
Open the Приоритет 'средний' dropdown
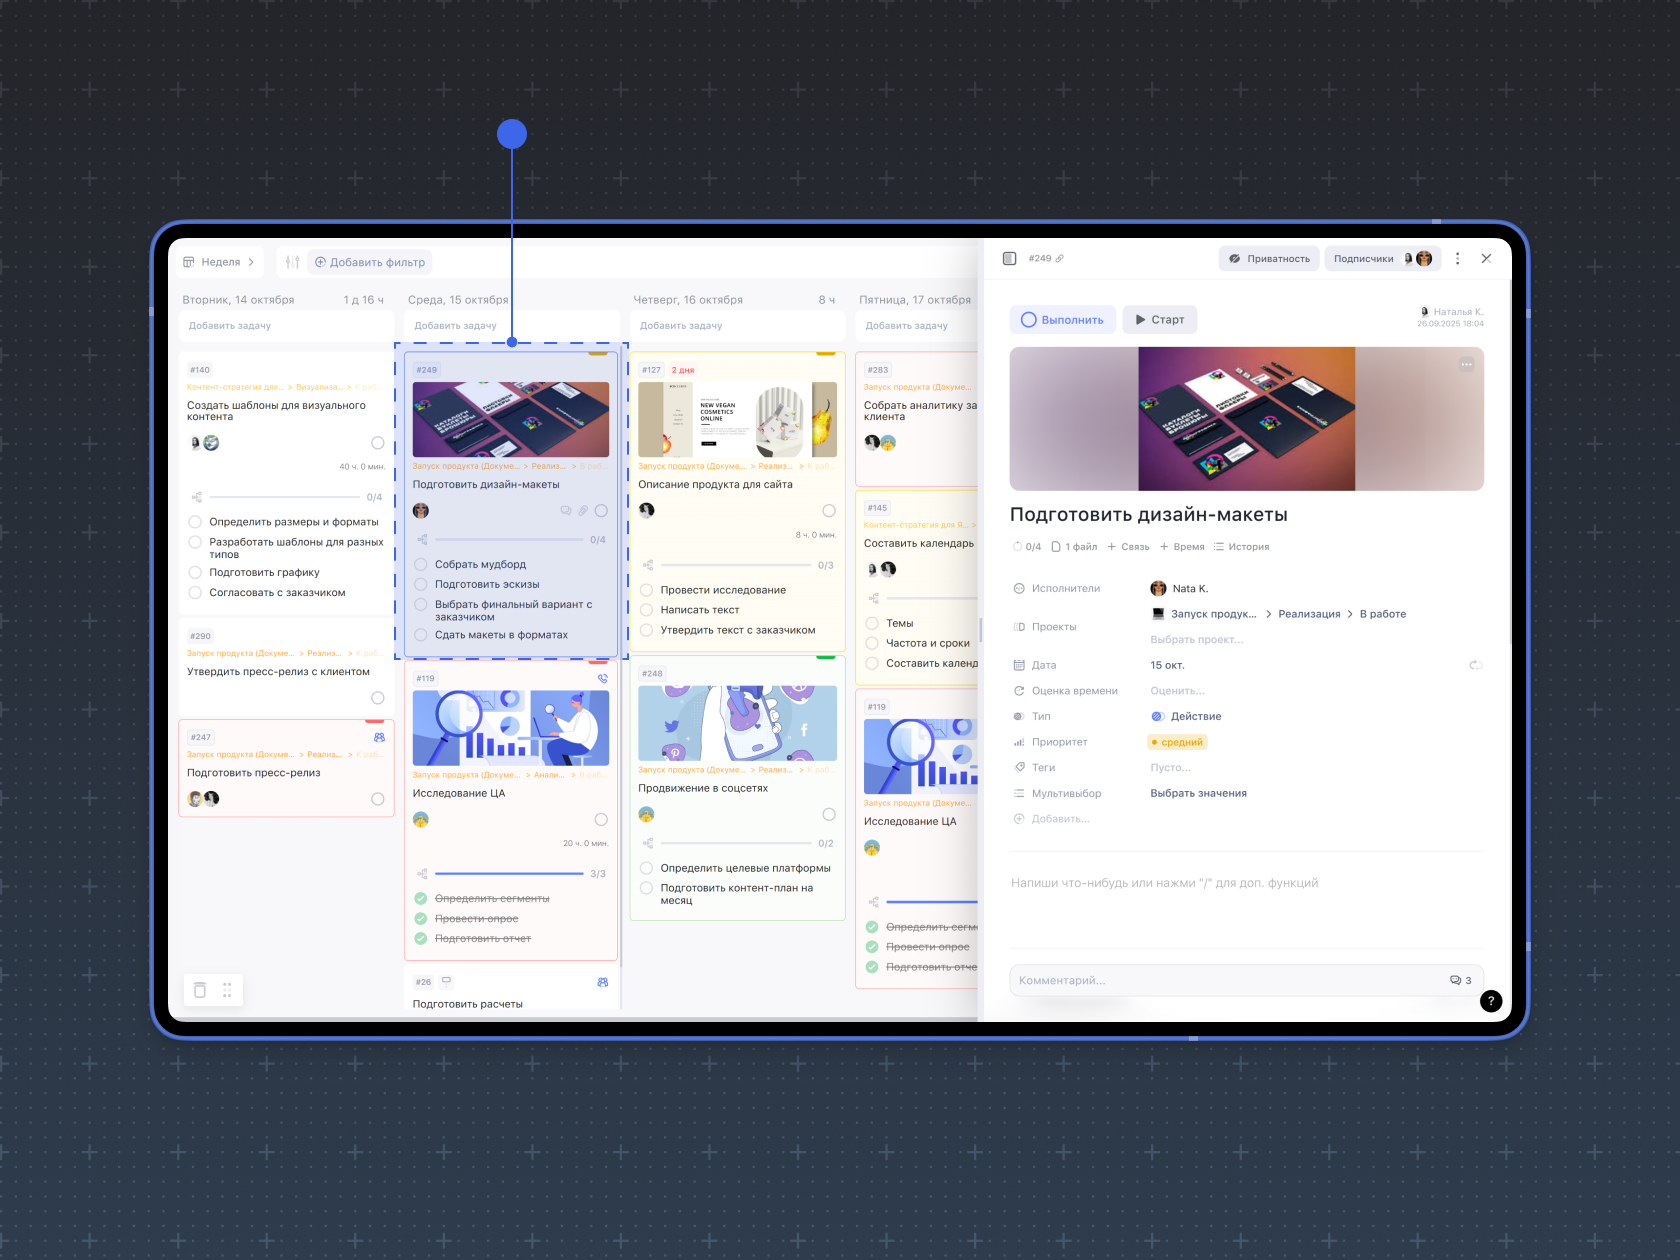click(1177, 742)
